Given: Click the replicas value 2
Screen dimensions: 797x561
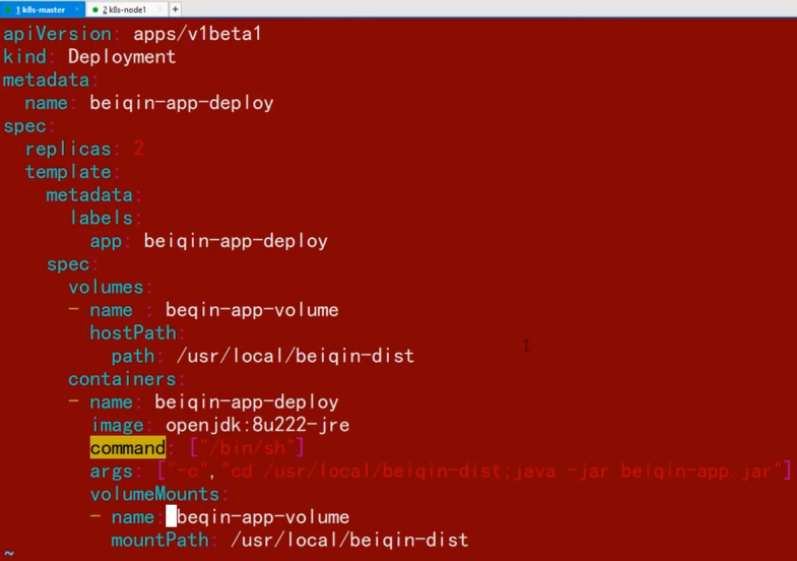Looking at the screenshot, I should point(139,148).
